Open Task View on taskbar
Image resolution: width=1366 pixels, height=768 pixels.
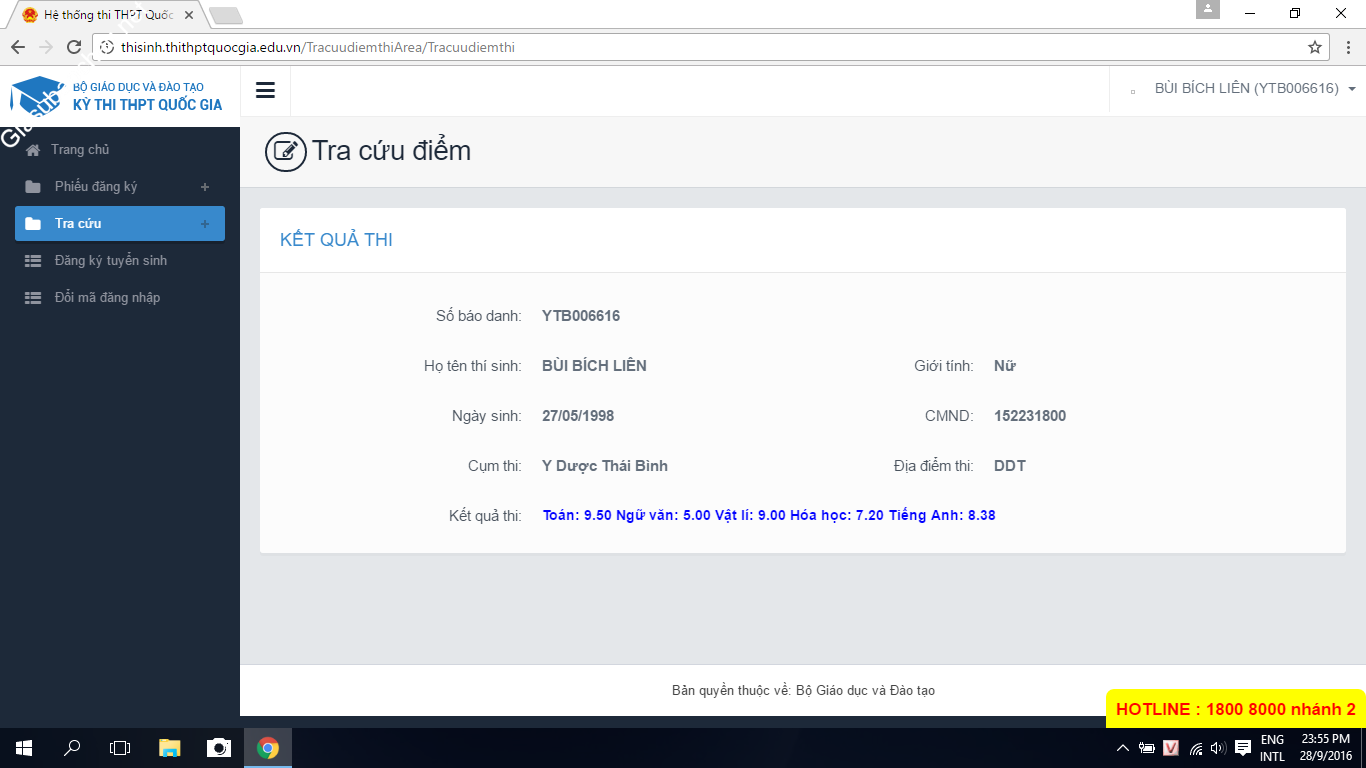pyautogui.click(x=120, y=748)
